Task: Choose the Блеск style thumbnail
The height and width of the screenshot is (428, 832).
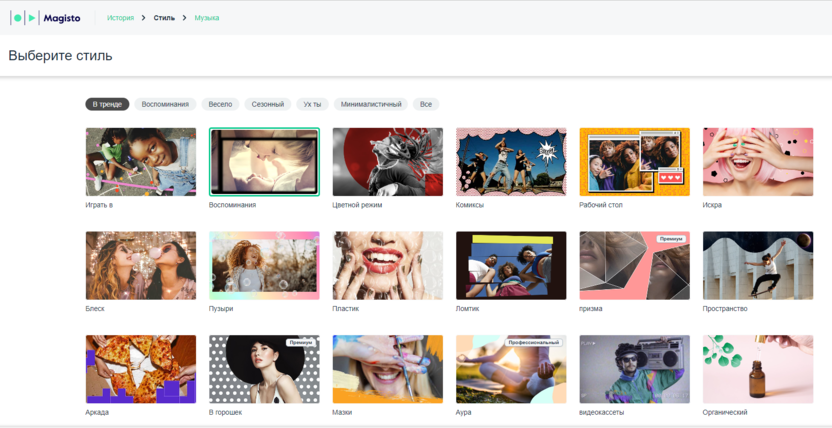Action: 141,266
